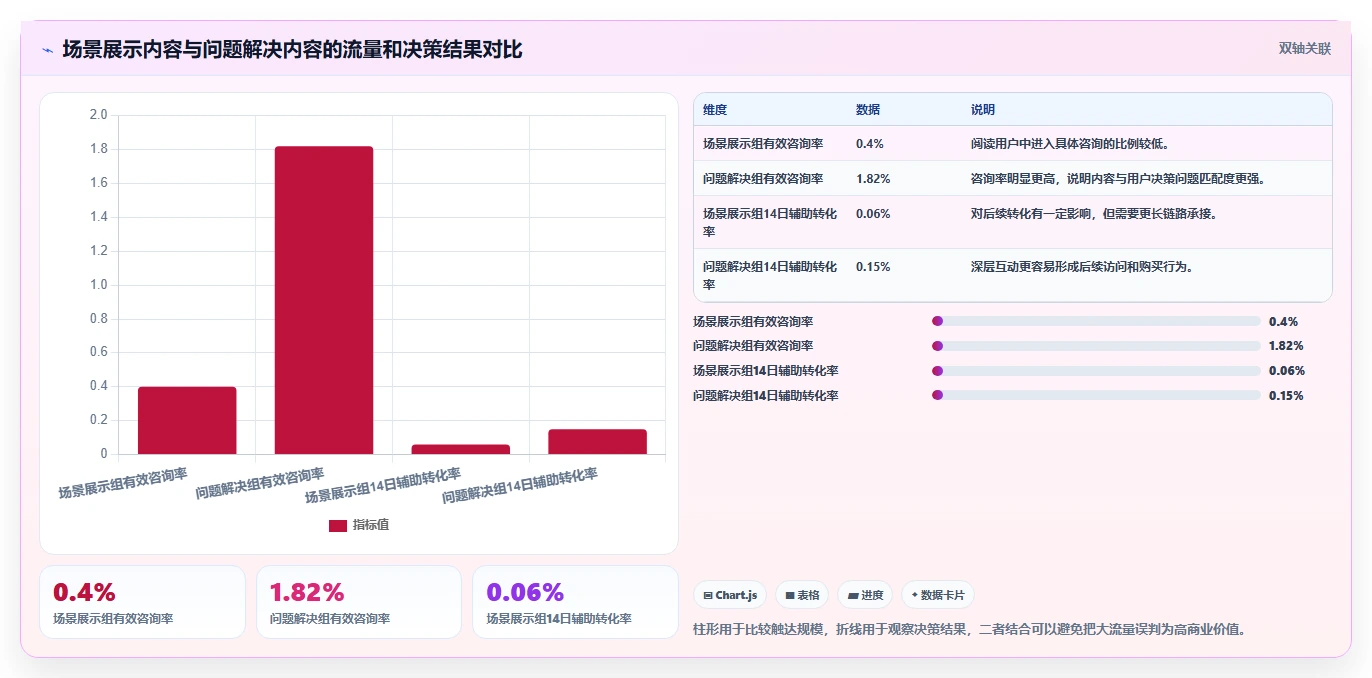Click x-axis label 场景展示组14日辅助转化率

(x=384, y=486)
